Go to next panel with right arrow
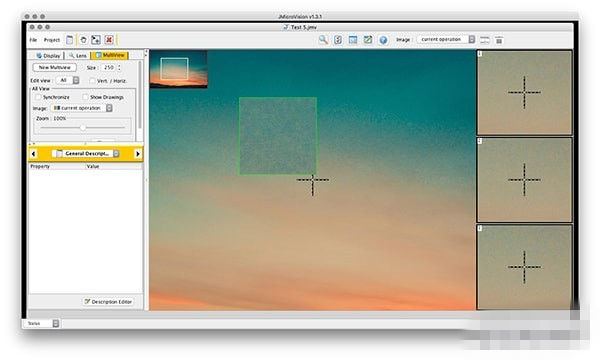 (137, 154)
